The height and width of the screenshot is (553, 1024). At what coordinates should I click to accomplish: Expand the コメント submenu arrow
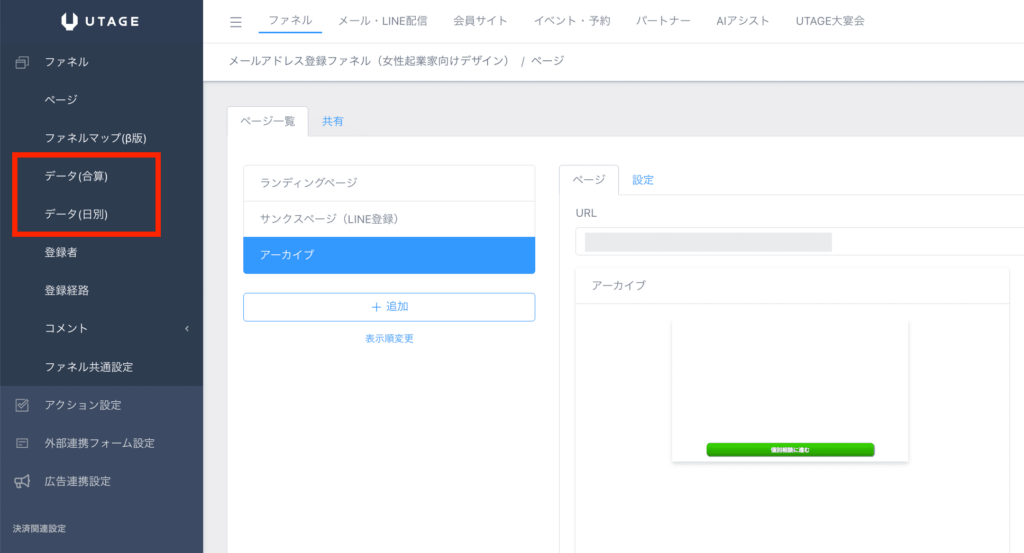pyautogui.click(x=187, y=328)
